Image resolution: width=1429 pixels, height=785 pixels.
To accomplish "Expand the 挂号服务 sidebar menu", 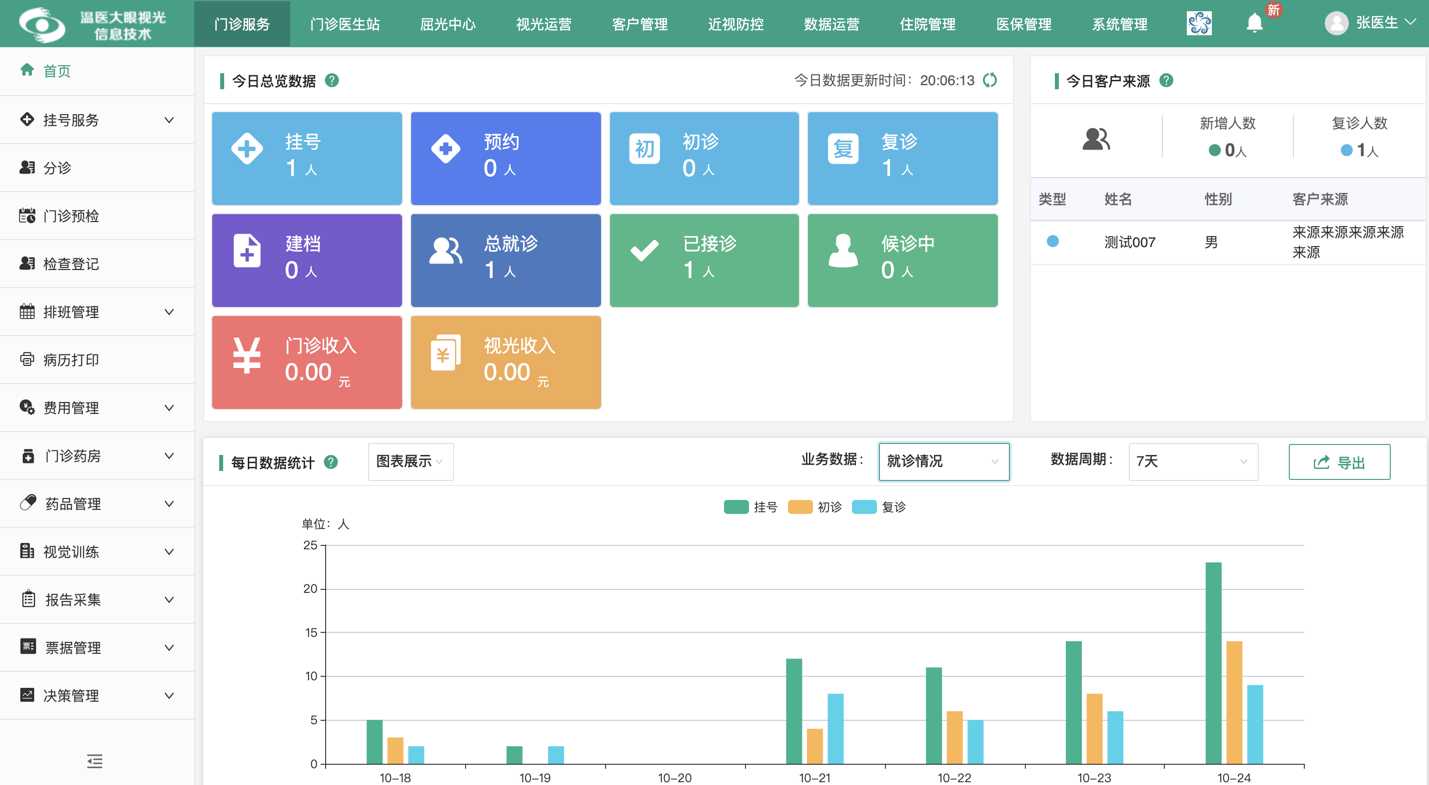I will tap(97, 119).
